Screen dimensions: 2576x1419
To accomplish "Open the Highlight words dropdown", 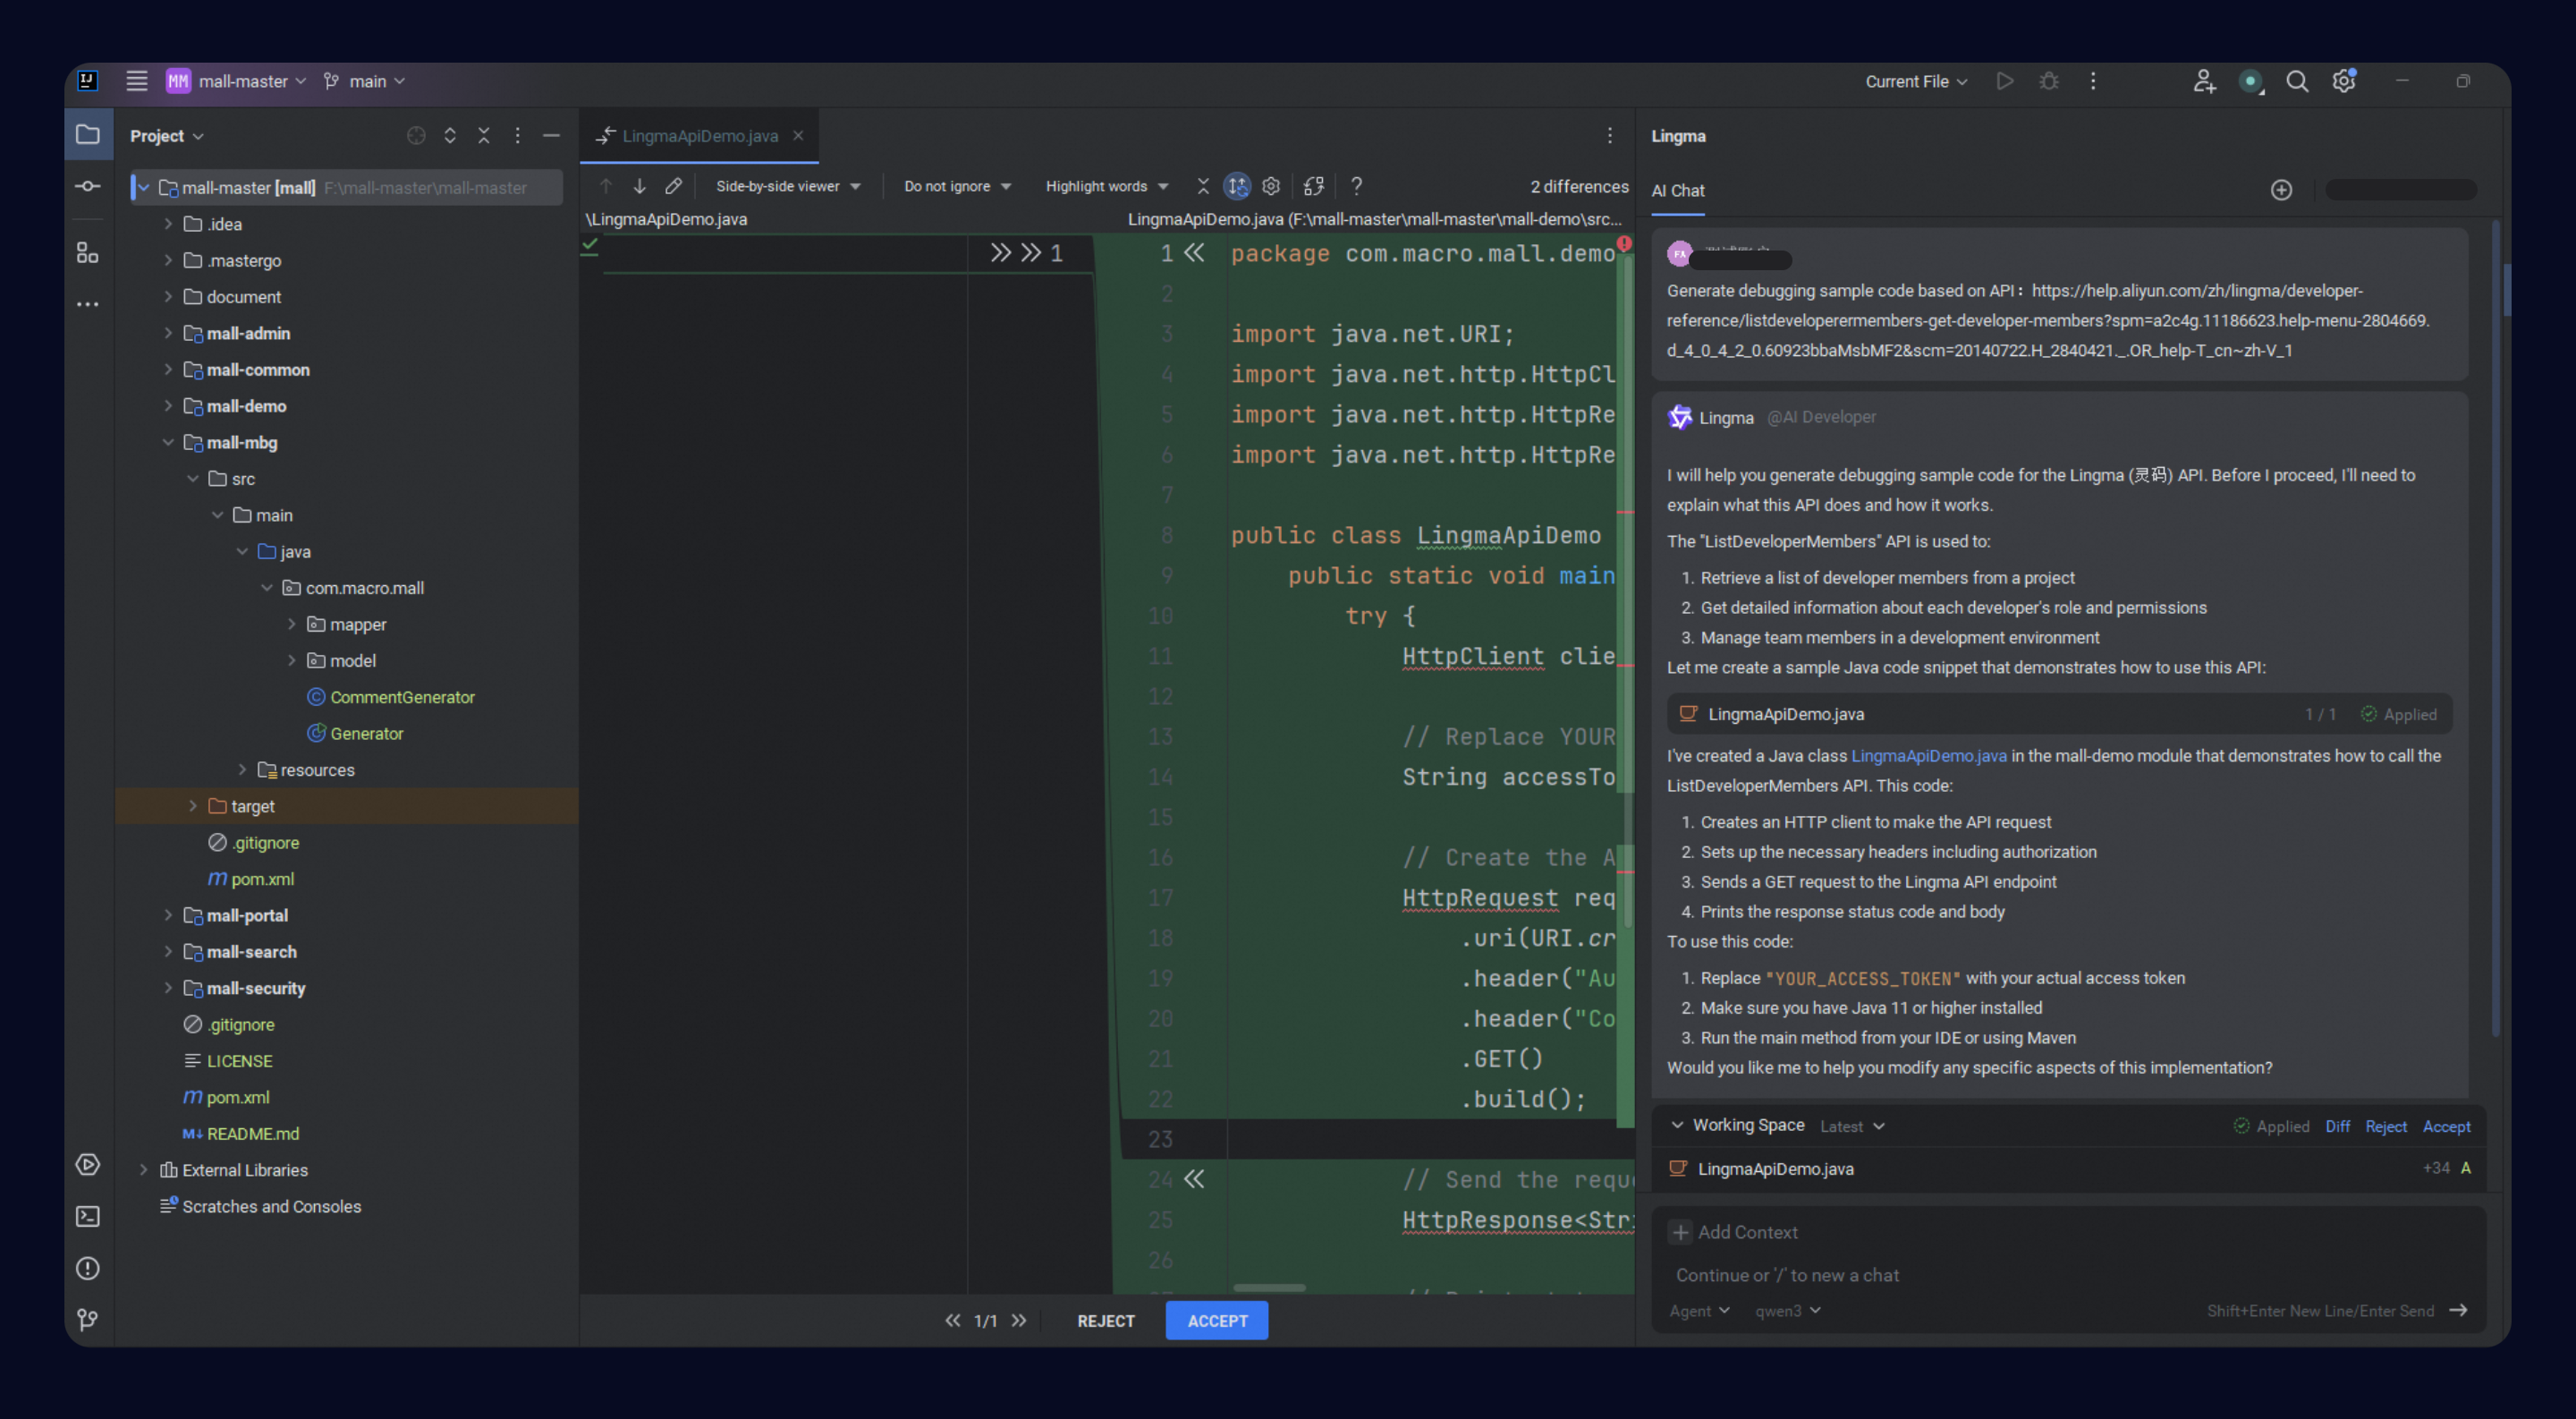I will (x=1106, y=186).
